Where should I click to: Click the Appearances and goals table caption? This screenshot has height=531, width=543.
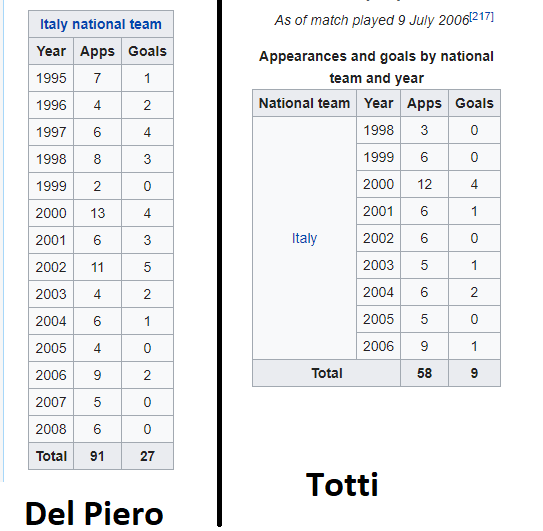376,67
